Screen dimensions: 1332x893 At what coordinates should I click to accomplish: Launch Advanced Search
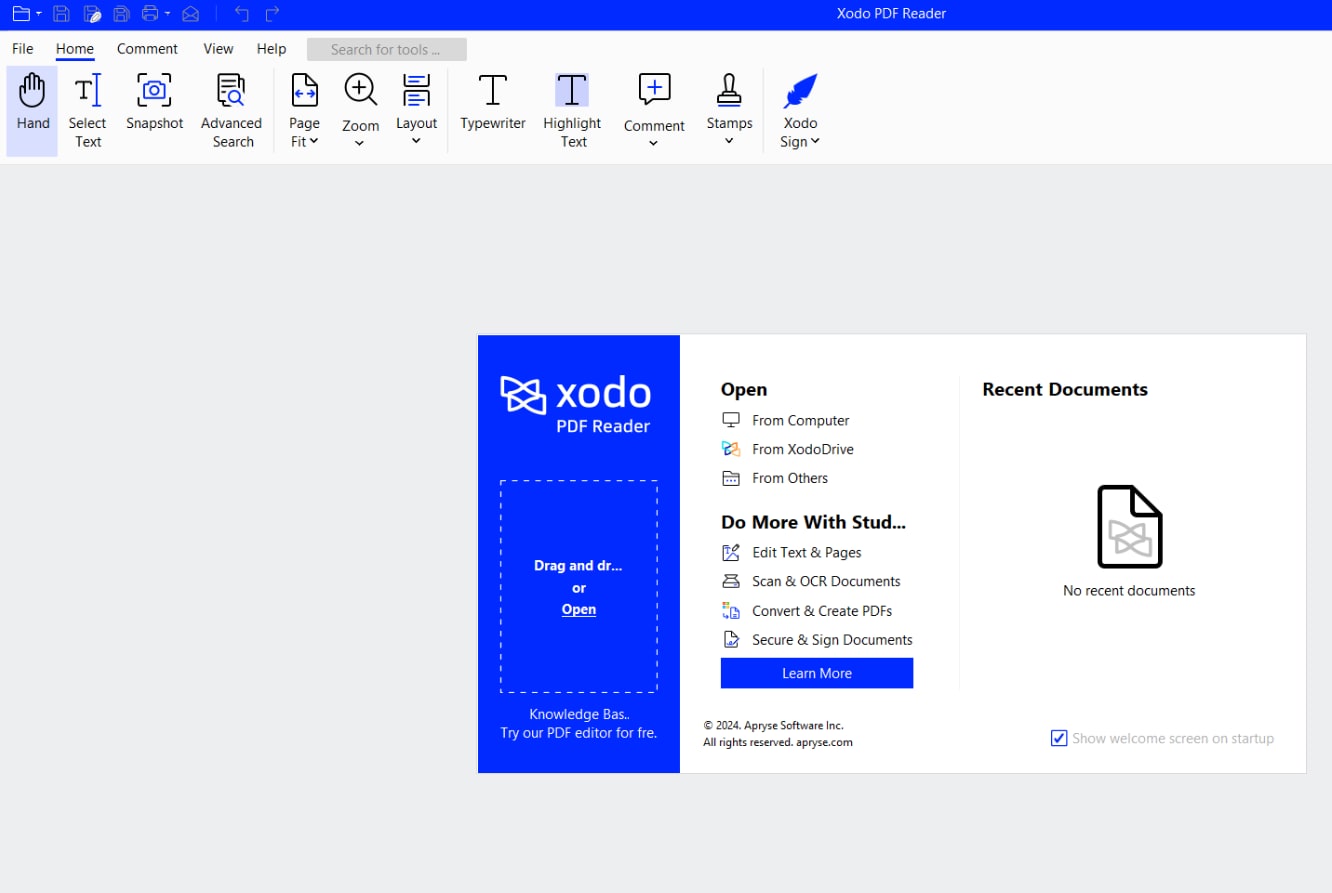pyautogui.click(x=231, y=108)
